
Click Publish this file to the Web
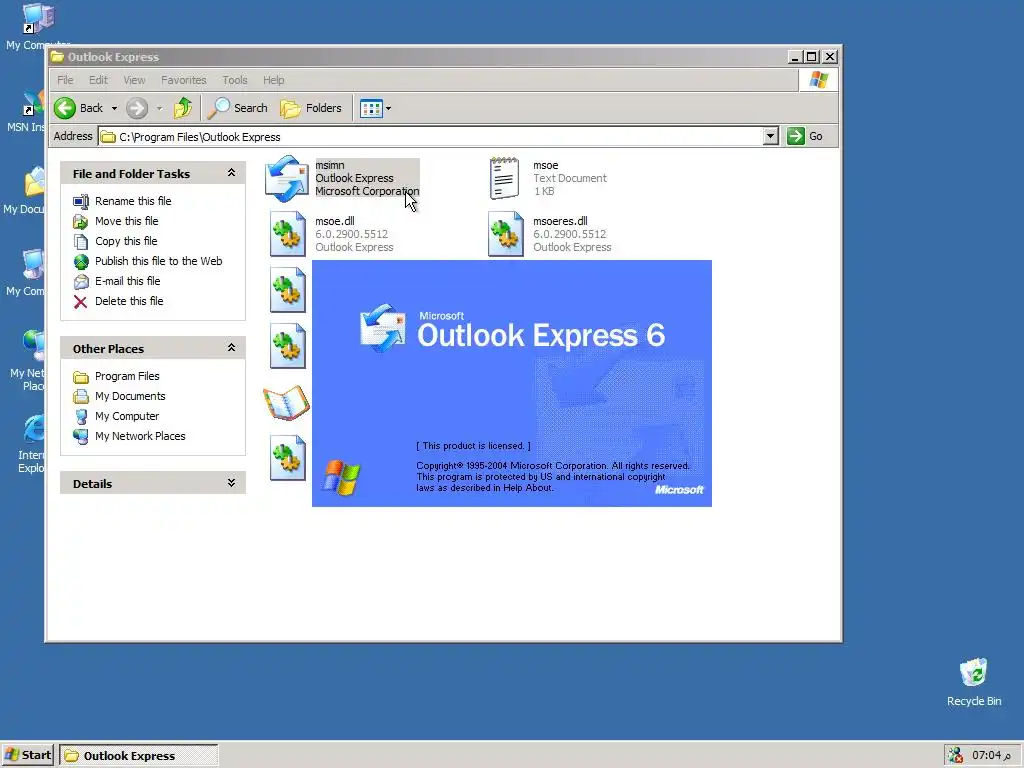click(159, 261)
